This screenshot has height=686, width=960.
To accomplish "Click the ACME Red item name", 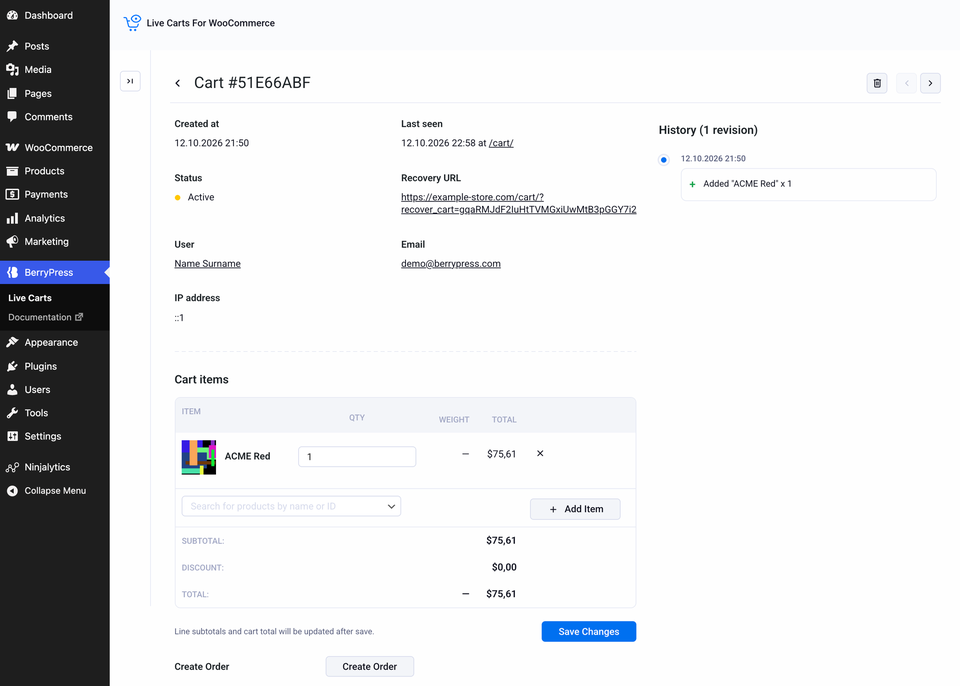I will [247, 456].
